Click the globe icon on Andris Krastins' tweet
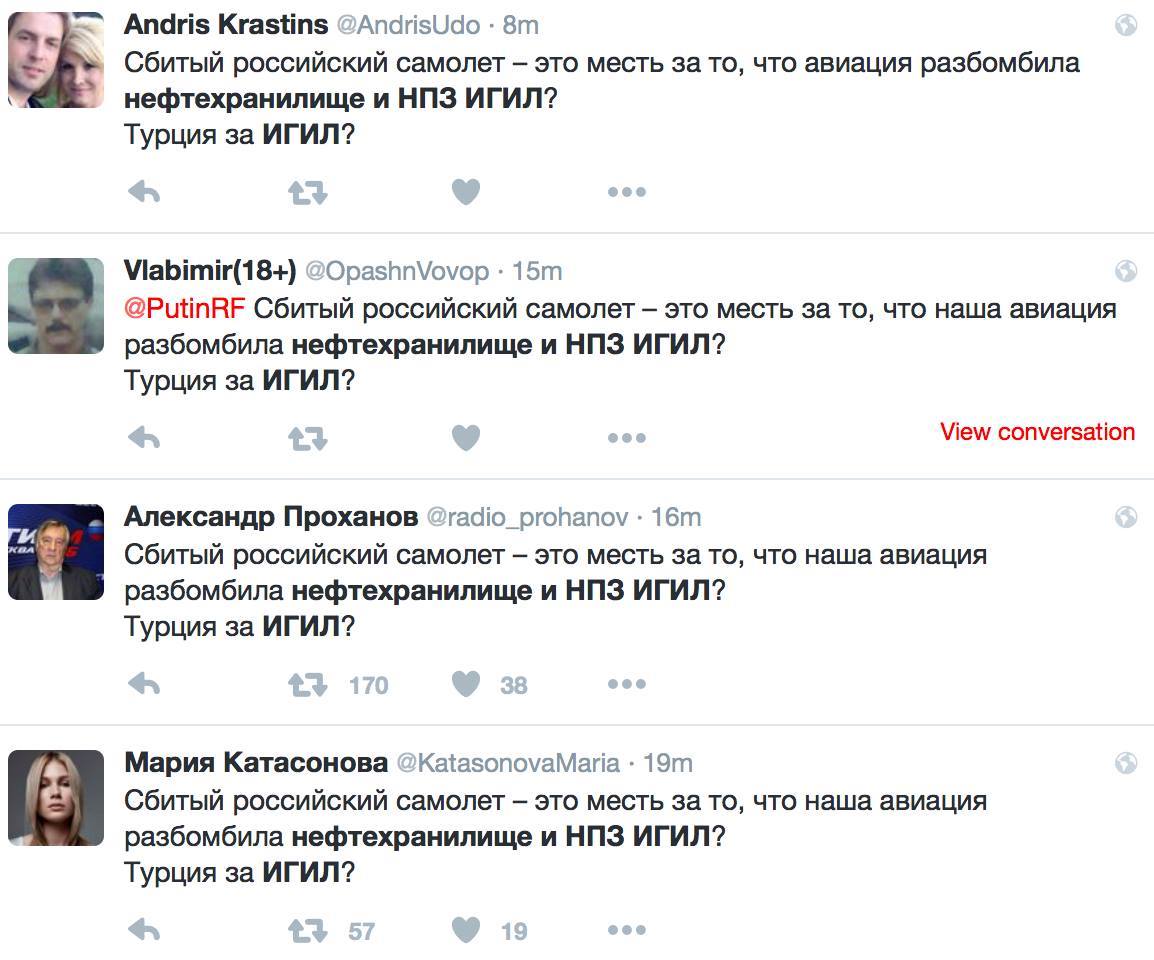 (x=1125, y=25)
